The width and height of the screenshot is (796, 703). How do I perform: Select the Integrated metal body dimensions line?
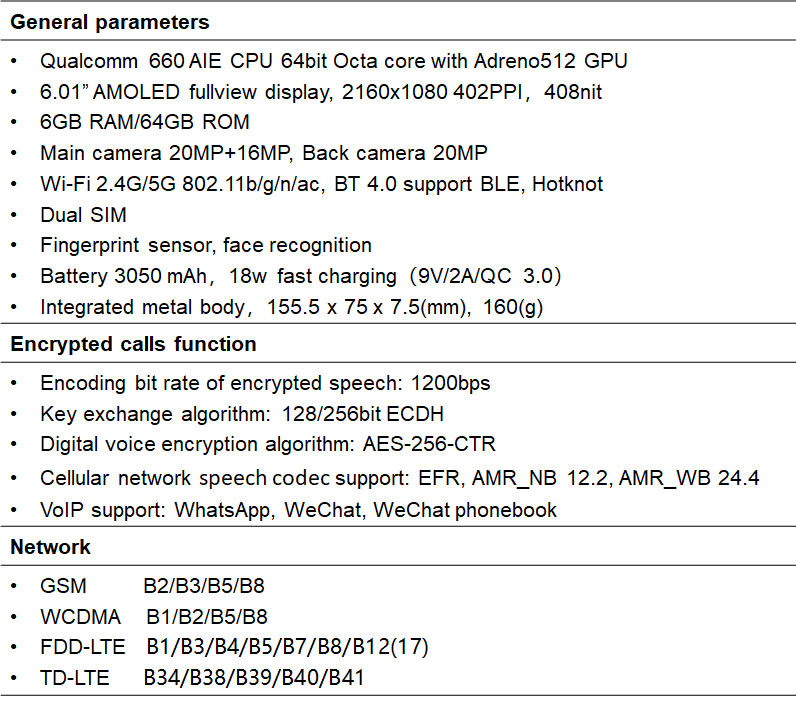tap(291, 307)
